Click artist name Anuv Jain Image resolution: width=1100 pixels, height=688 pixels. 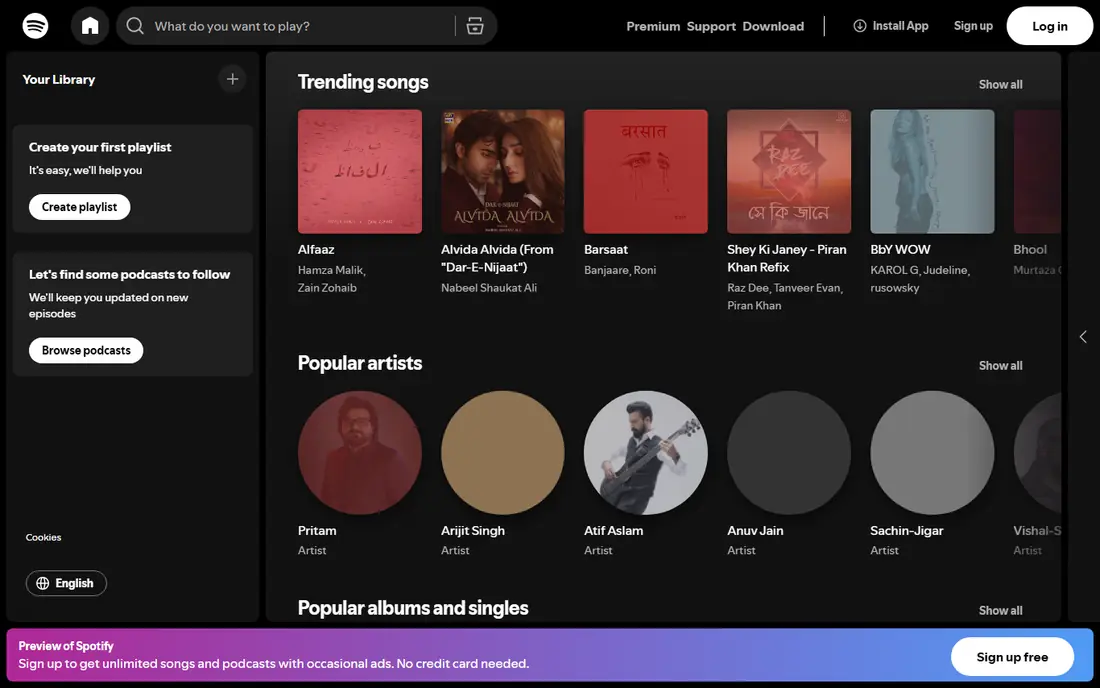point(755,531)
